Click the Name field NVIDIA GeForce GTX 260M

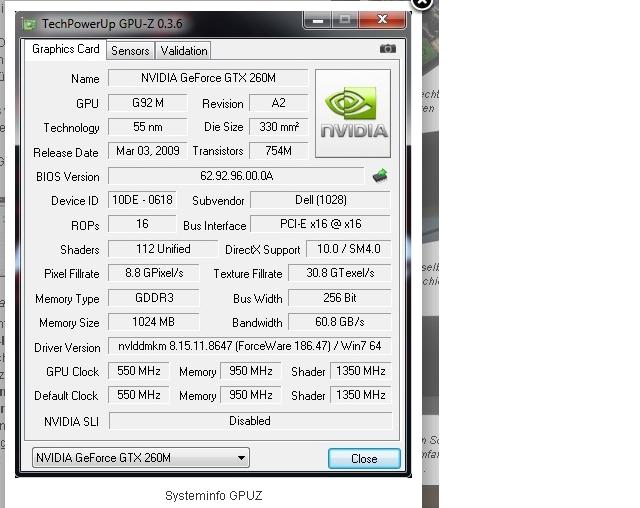coord(208,78)
